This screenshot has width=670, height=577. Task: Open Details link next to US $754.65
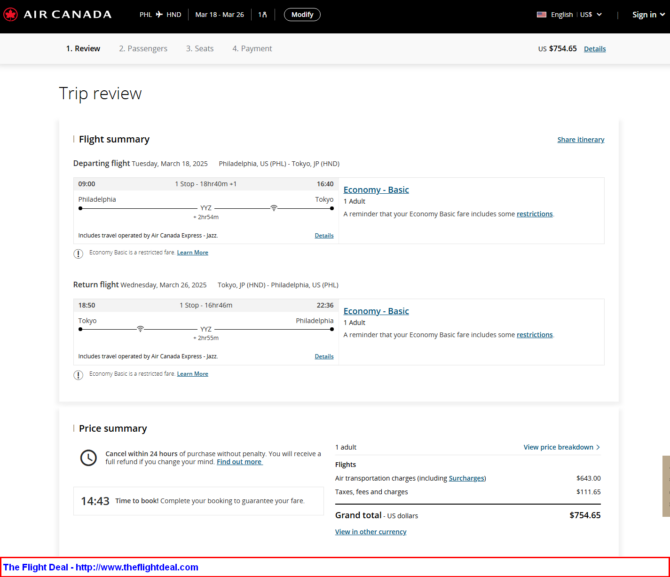tap(595, 49)
